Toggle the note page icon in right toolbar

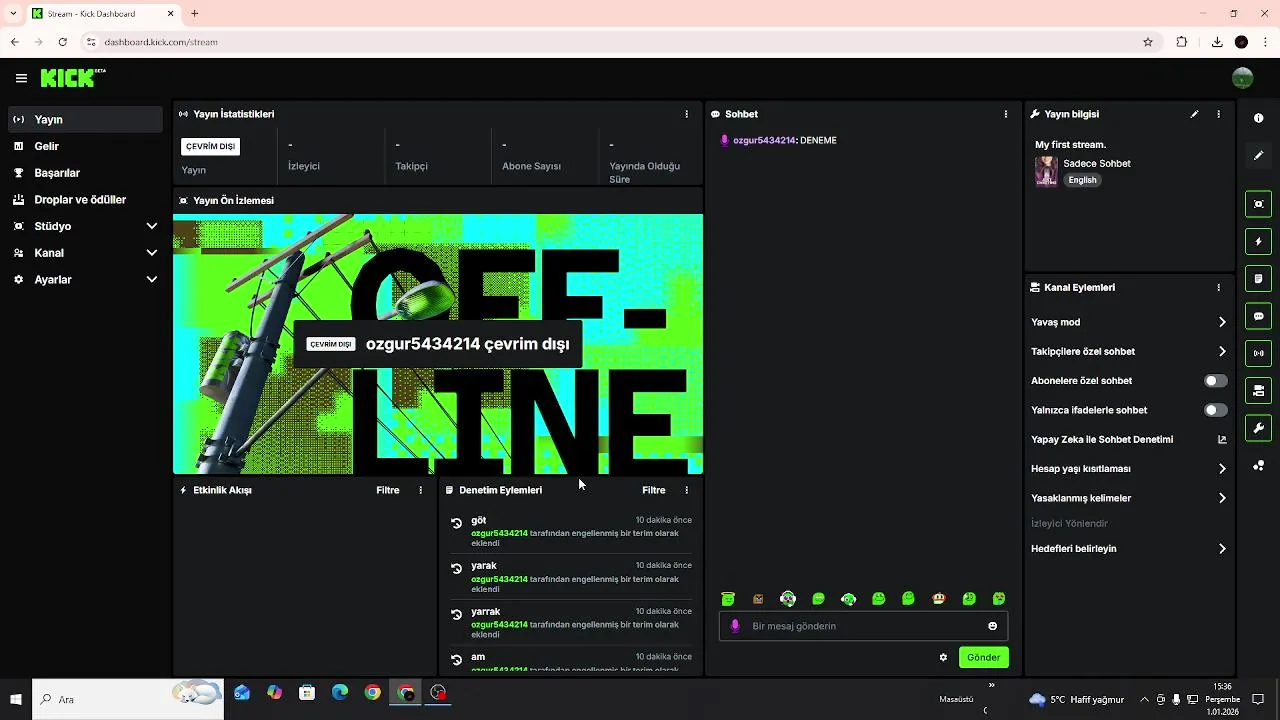point(1258,278)
